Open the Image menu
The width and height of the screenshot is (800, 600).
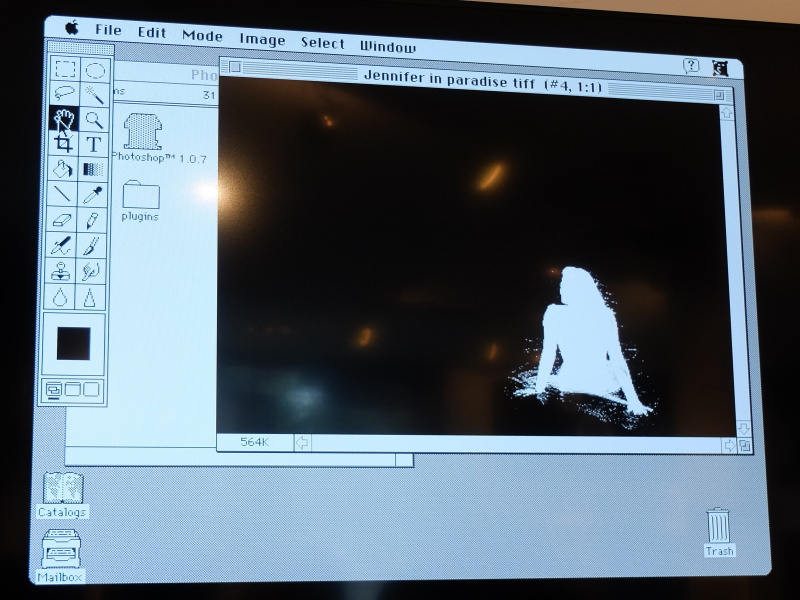[x=262, y=40]
